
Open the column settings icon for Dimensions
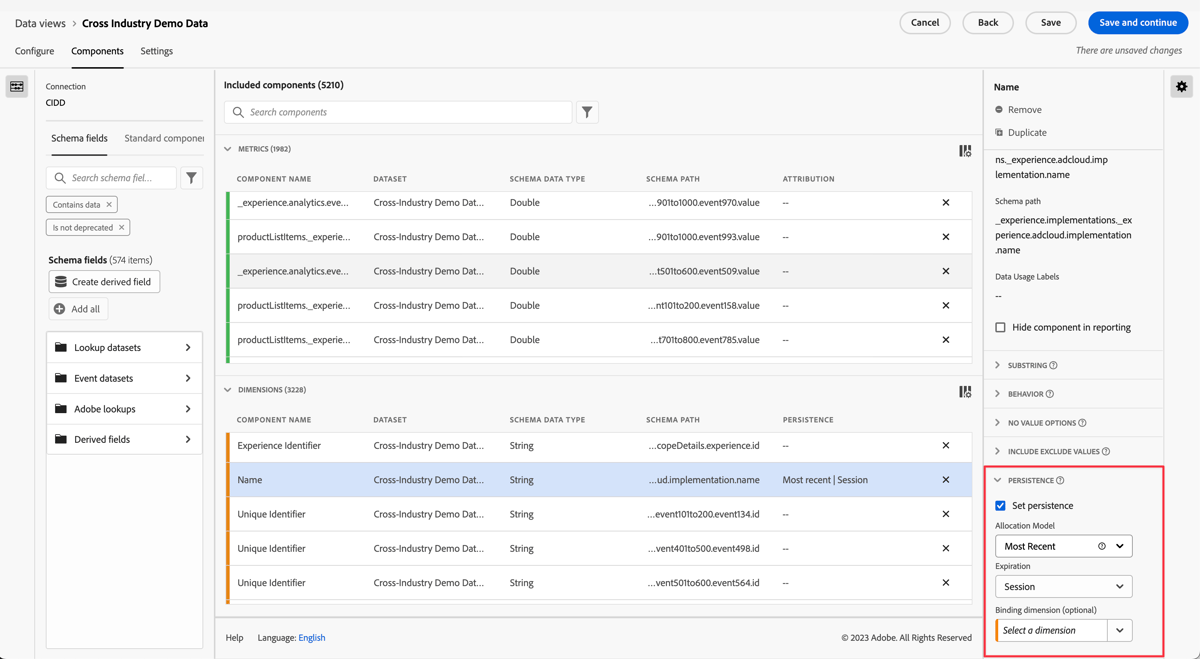click(x=965, y=391)
